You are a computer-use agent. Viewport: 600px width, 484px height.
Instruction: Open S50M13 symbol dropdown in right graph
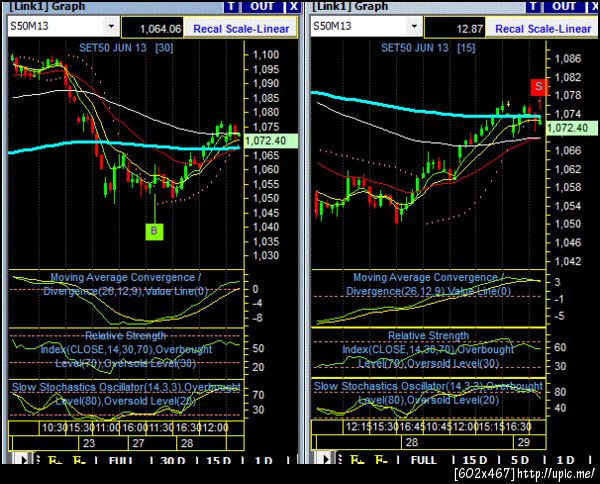414,26
